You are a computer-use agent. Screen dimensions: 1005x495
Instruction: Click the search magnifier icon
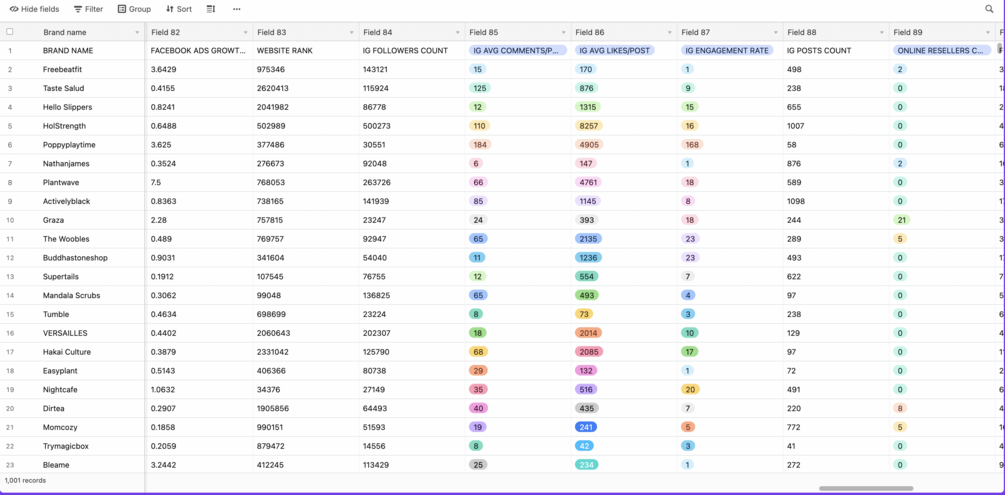[x=988, y=9]
